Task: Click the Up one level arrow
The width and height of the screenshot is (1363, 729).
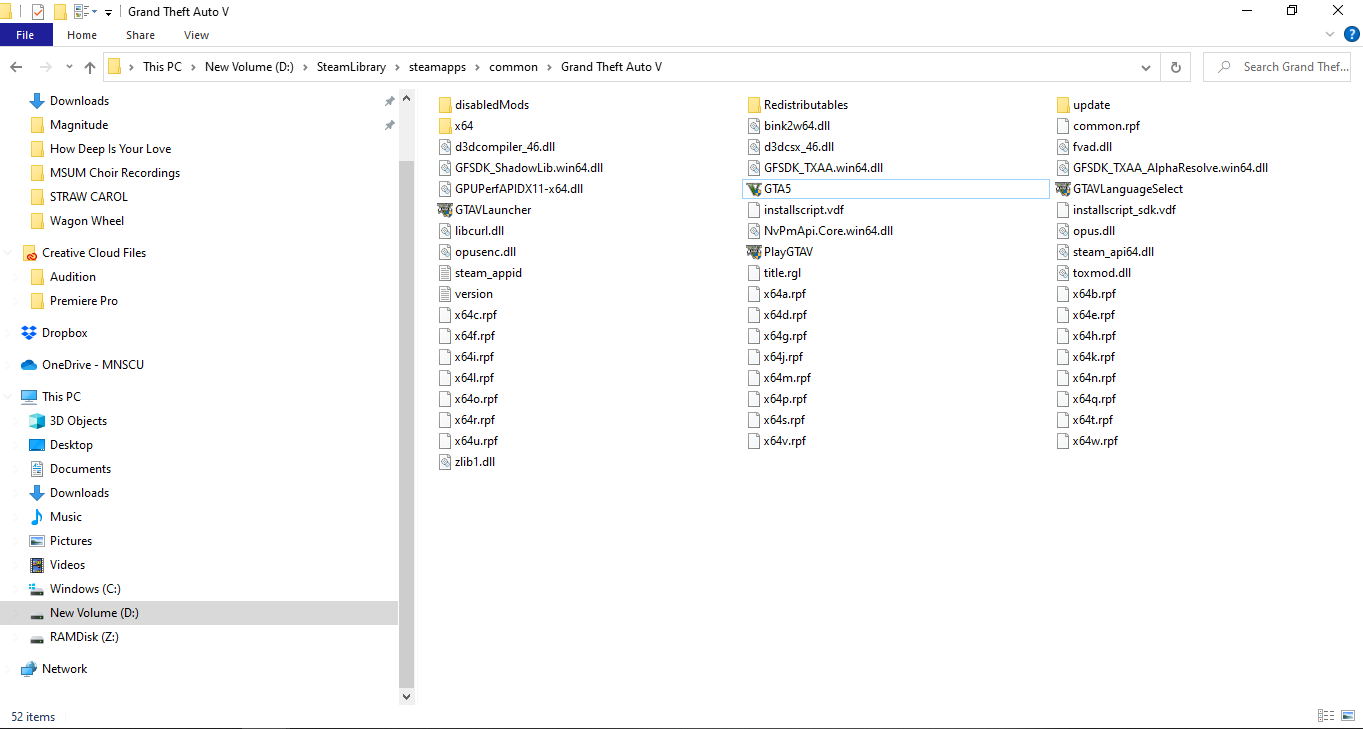Action: click(x=89, y=66)
